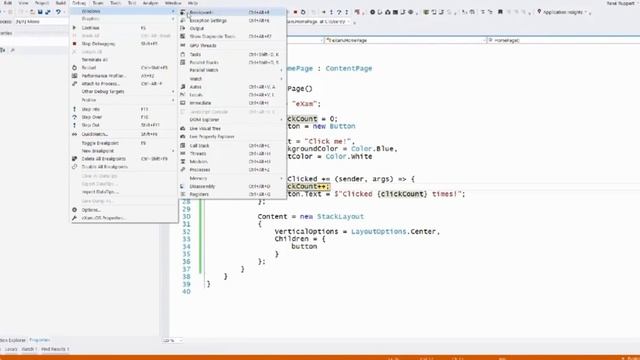Click the Restart icon in Debug menu
The image size is (640, 360).
pos(74,68)
